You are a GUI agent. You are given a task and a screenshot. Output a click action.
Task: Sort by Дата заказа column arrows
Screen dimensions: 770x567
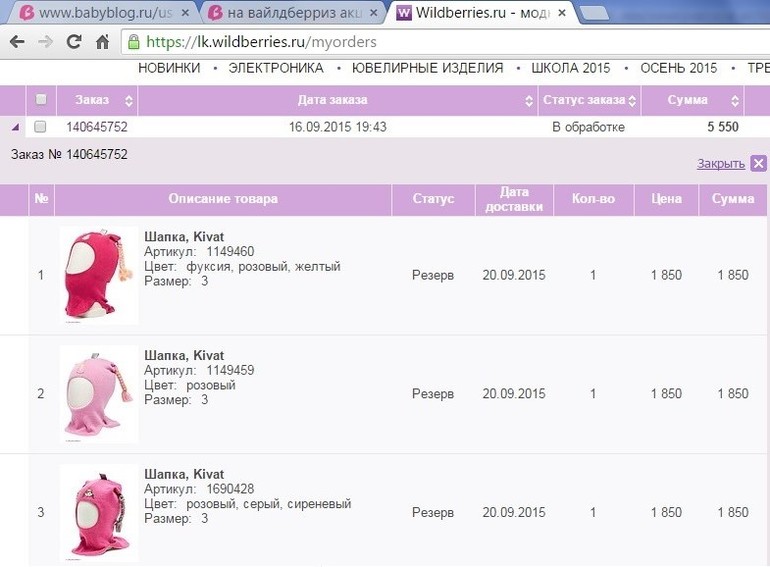pyautogui.click(x=529, y=100)
